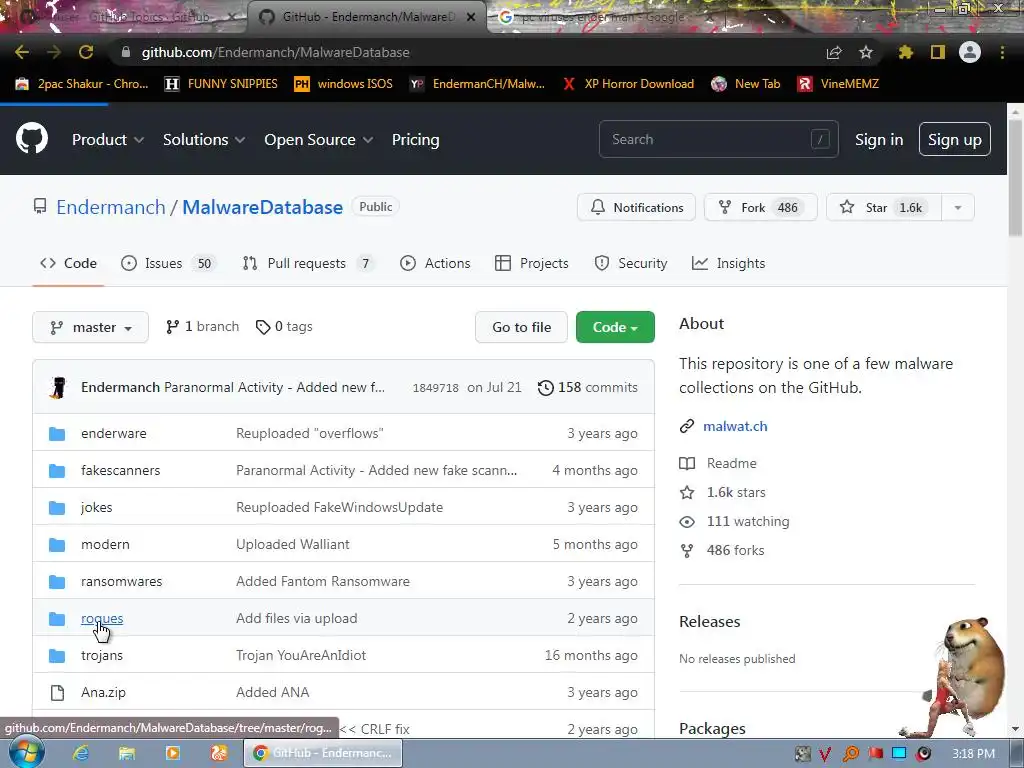1024x768 pixels.
Task: Open the Star lists dropdown arrow
Action: point(958,208)
